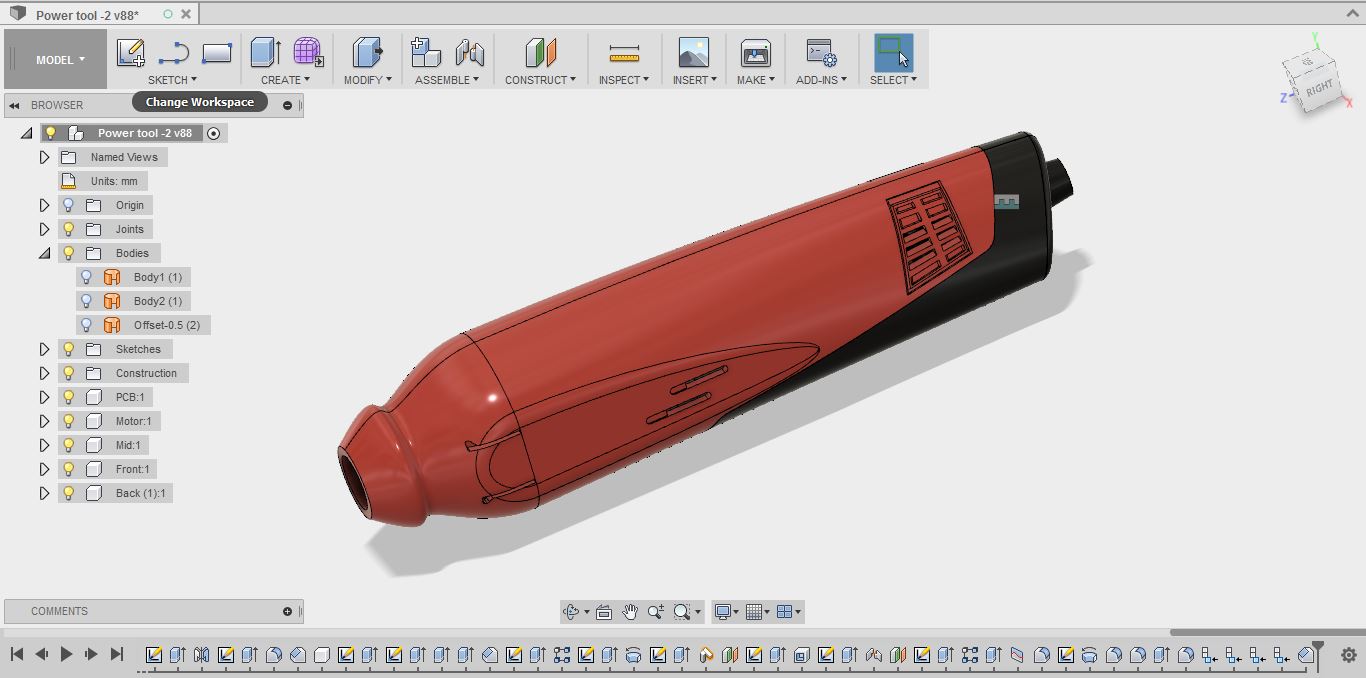Click the Extrude icon in the Create group
1366x678 pixels.
[x=265, y=52]
